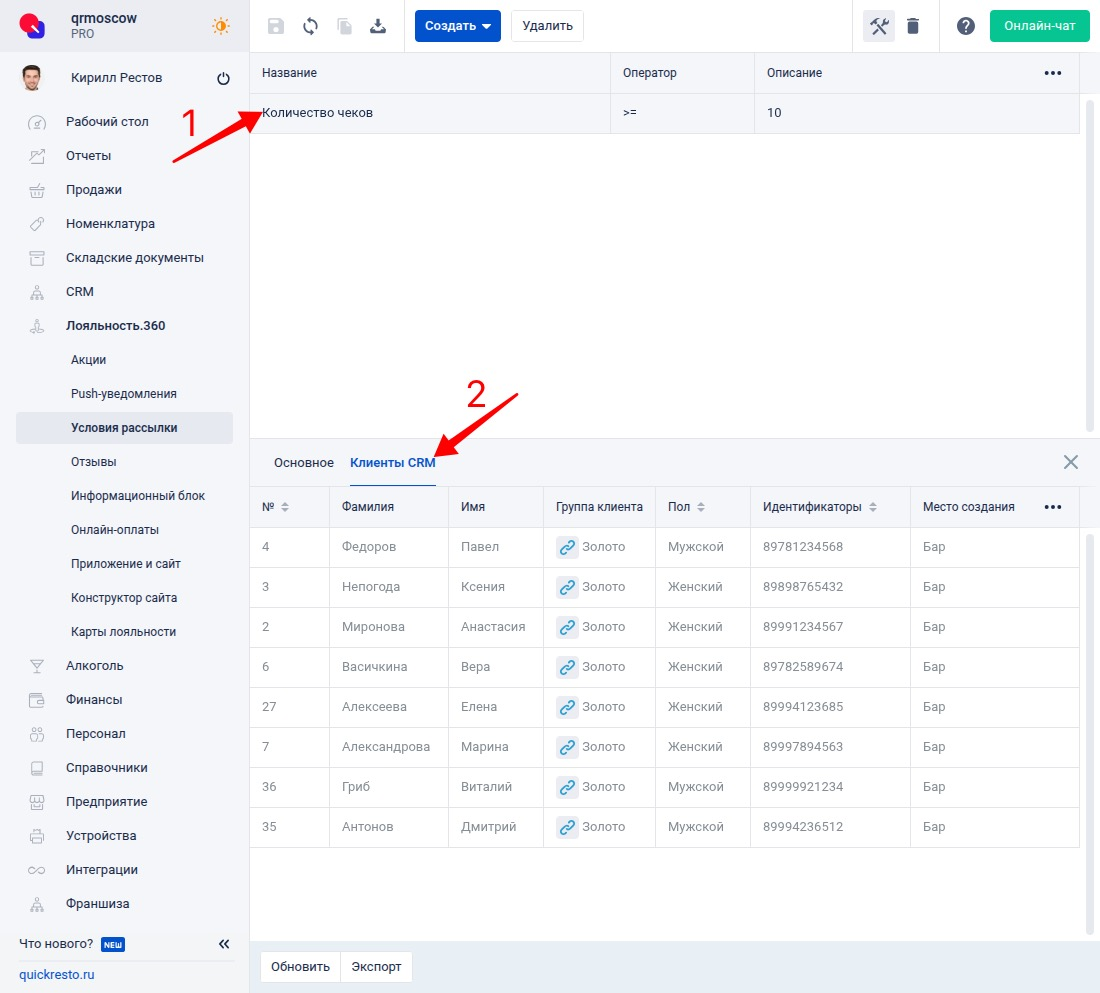This screenshot has height=993, width=1100.
Task: Select the Гриб surname cell
Action: point(389,787)
